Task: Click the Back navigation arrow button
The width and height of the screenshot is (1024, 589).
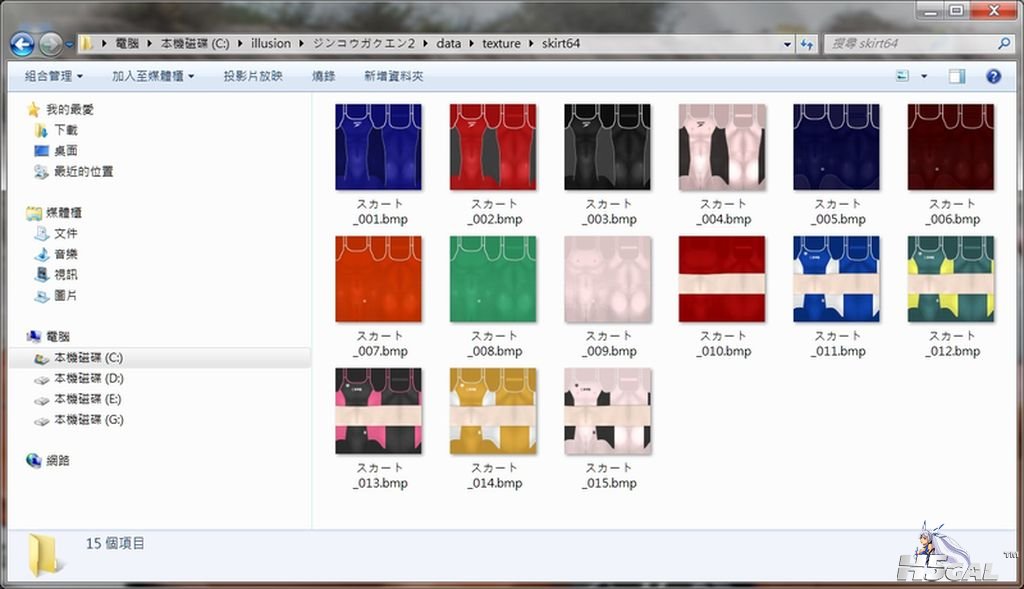Action: (22, 44)
